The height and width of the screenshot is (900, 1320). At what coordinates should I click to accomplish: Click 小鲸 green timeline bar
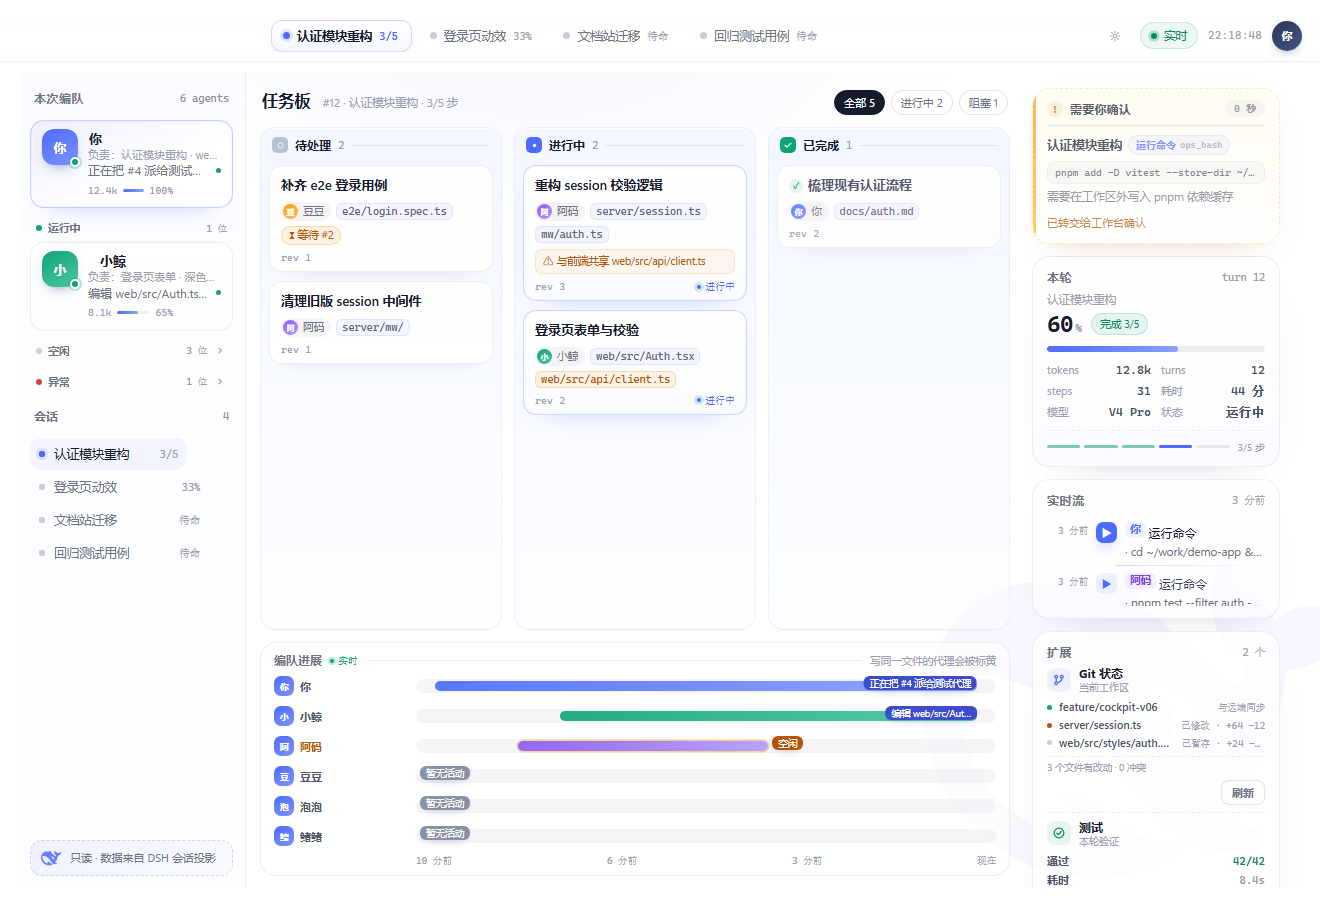(768, 714)
